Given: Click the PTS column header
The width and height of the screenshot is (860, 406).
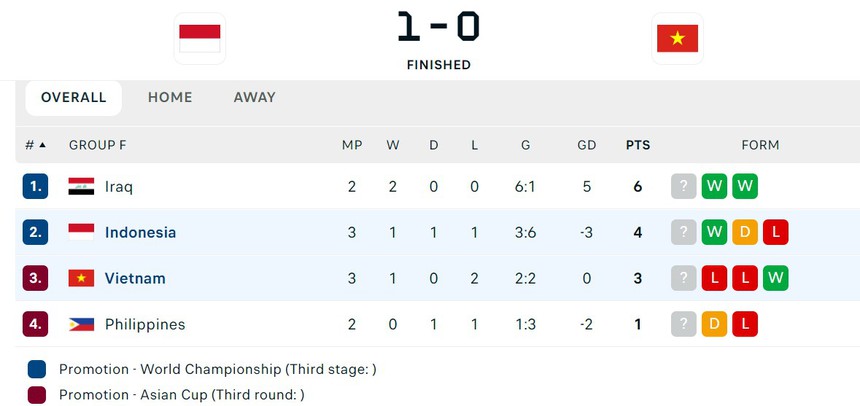Looking at the screenshot, I should tap(638, 145).
